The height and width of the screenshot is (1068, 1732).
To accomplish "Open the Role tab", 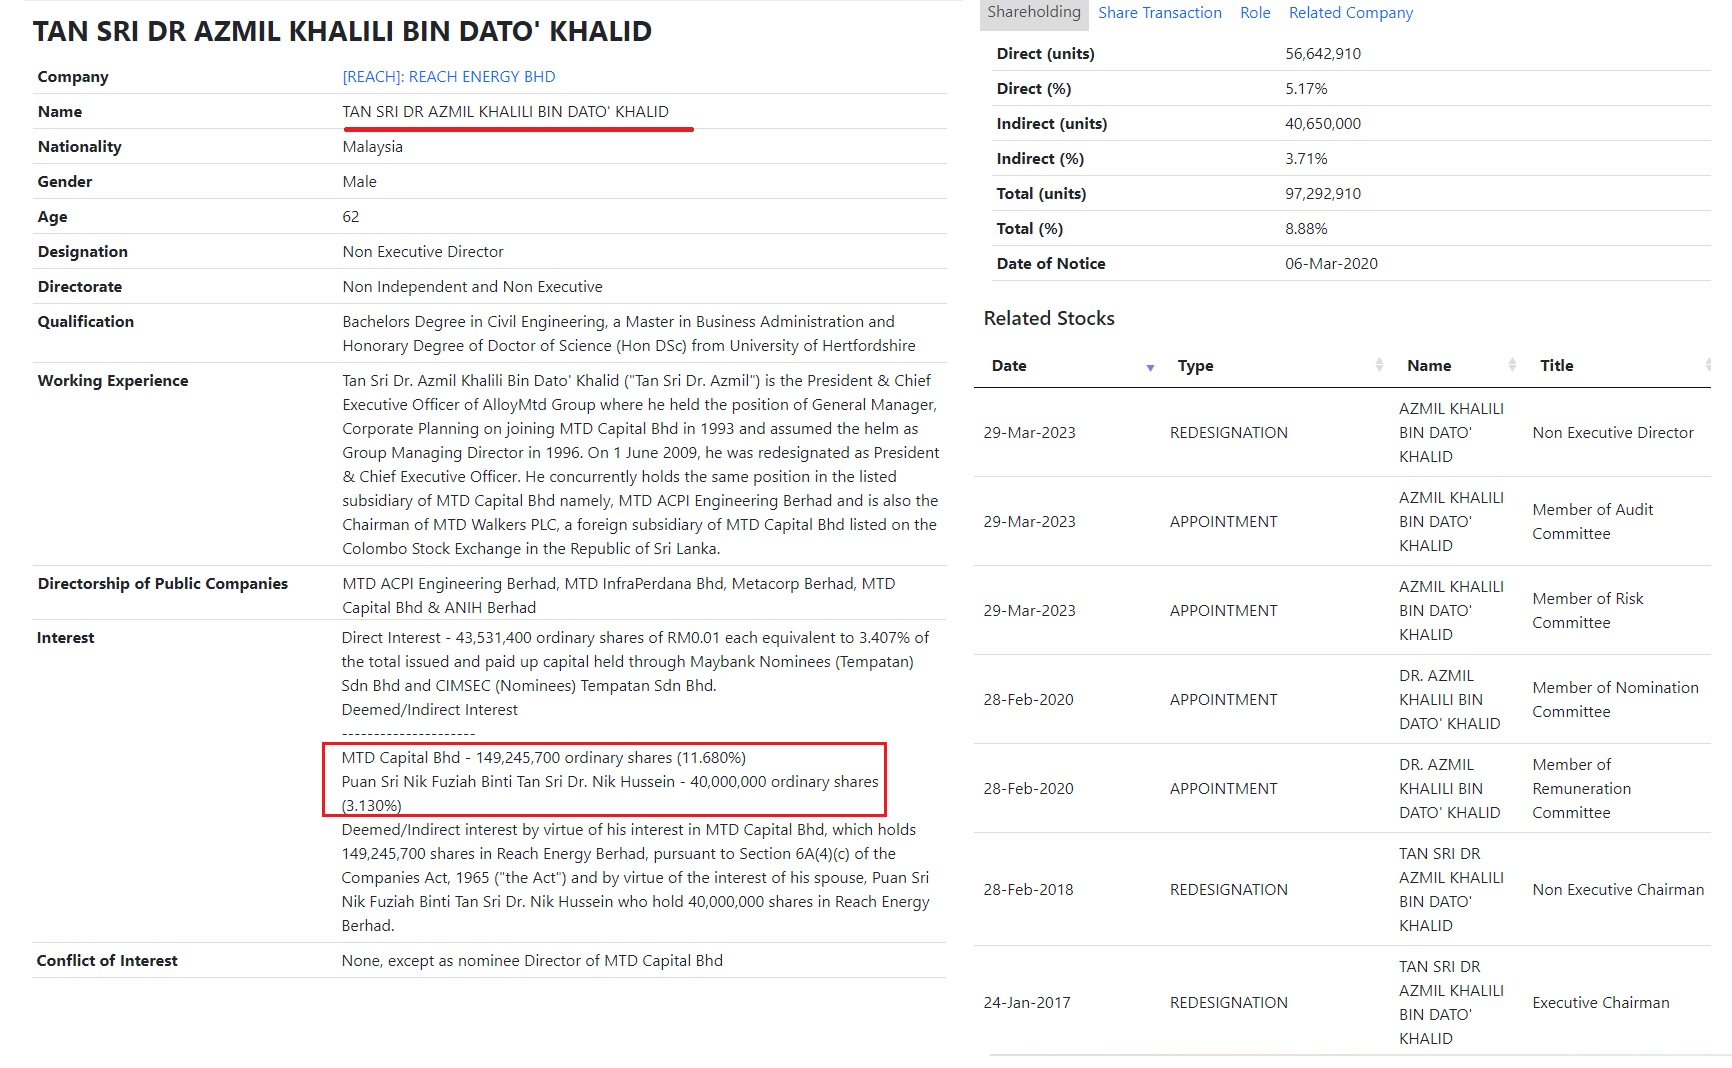I will (1255, 12).
